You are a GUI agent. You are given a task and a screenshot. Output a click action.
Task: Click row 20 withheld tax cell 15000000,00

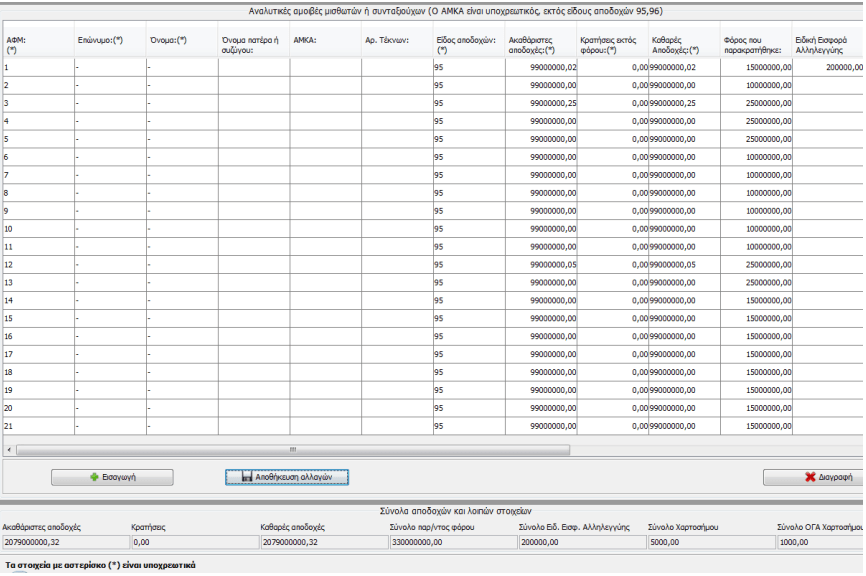pos(757,408)
